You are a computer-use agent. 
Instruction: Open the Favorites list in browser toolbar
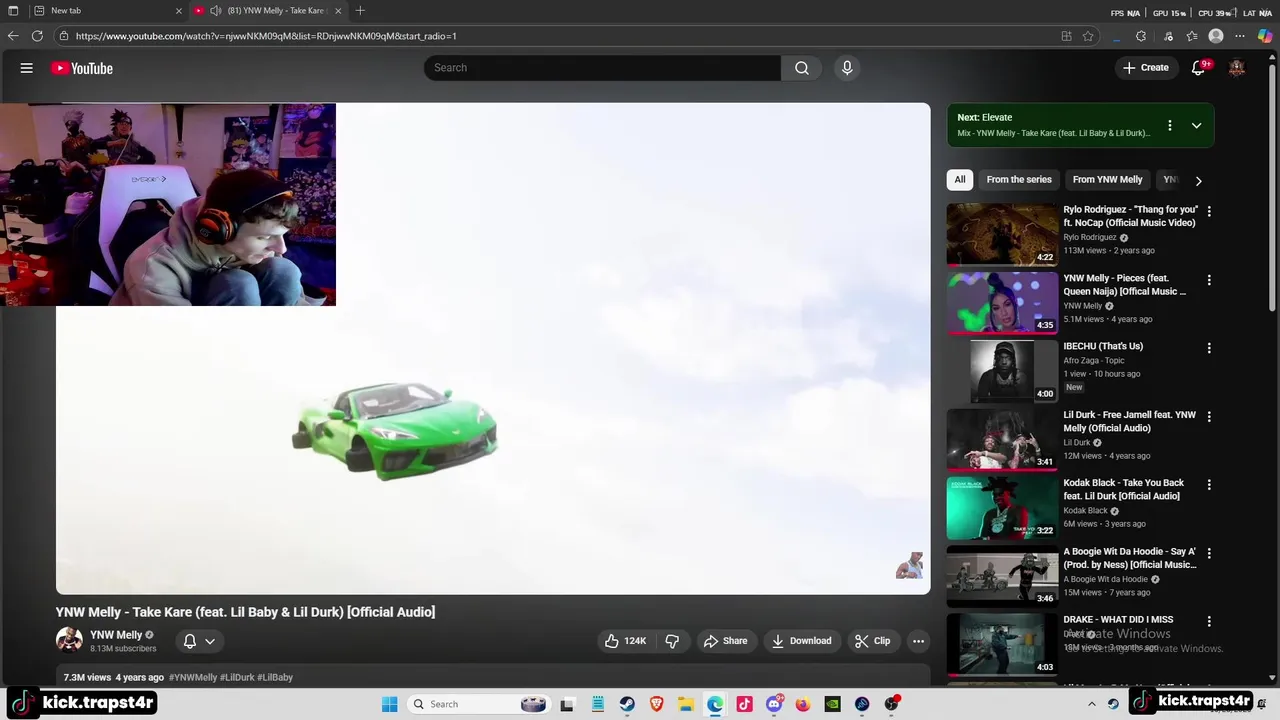pos(1192,36)
